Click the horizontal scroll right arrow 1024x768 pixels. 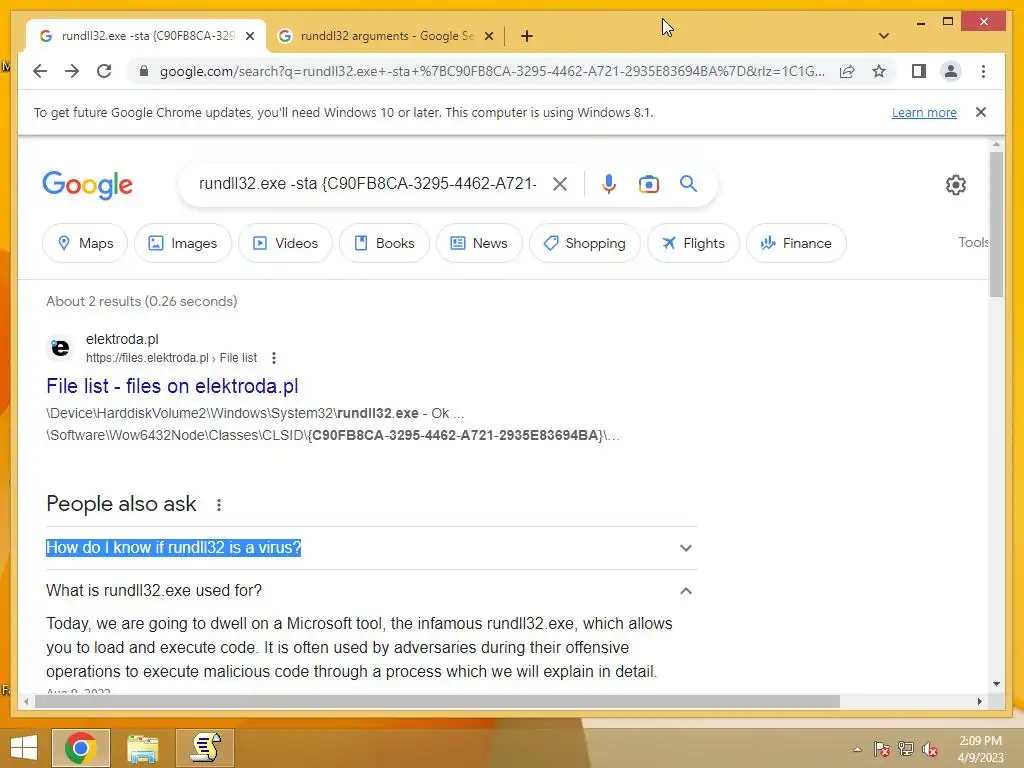(x=980, y=701)
